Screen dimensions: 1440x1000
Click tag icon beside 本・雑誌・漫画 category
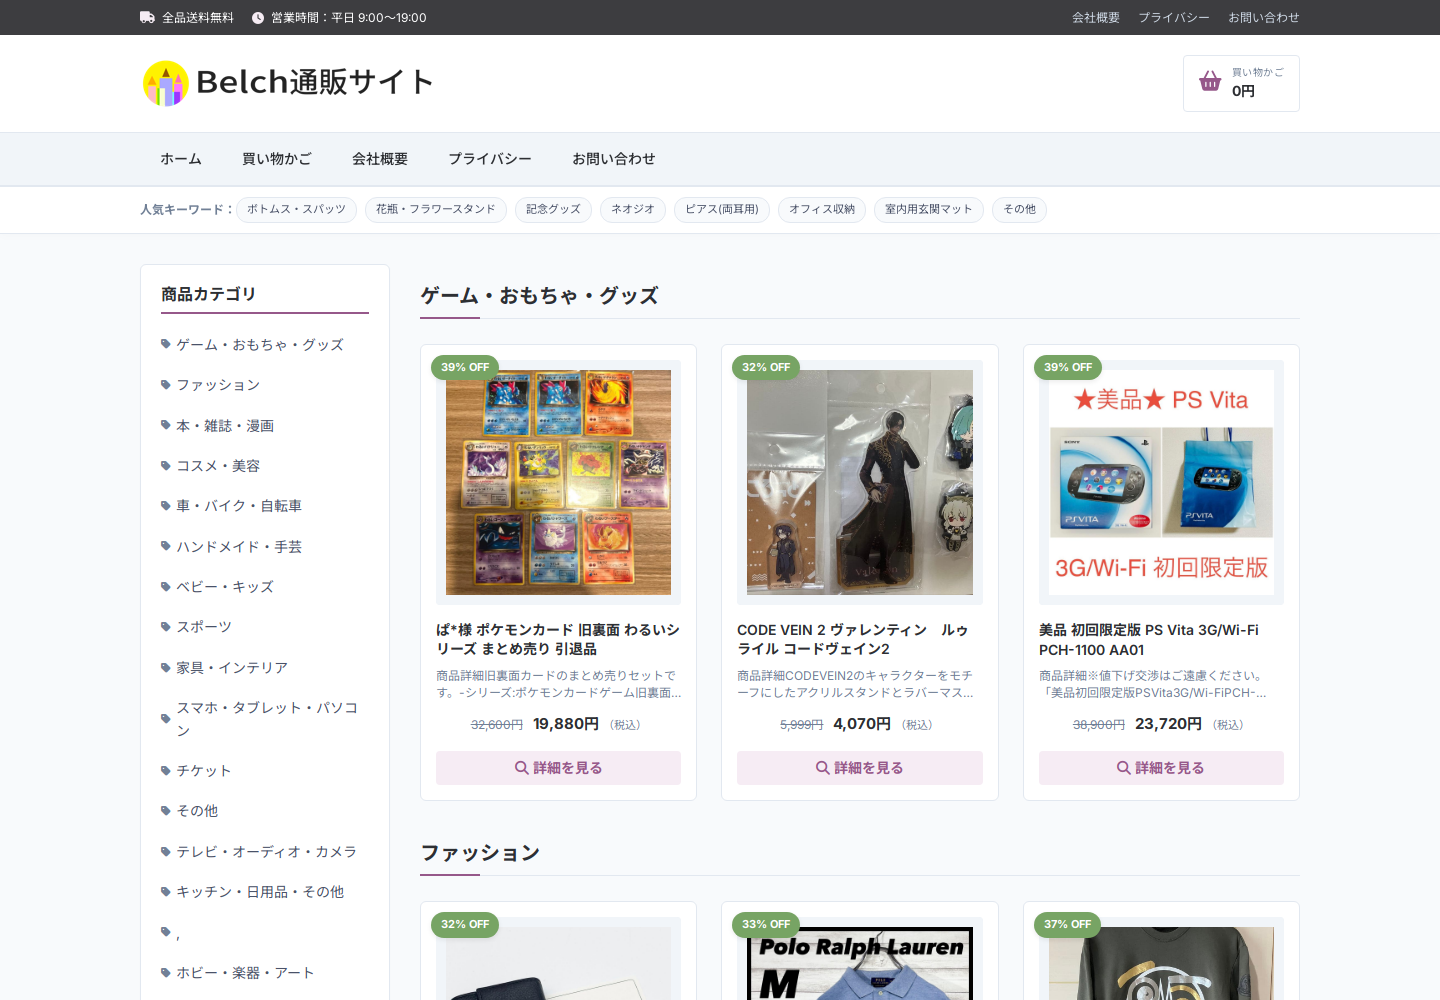[x=166, y=425]
